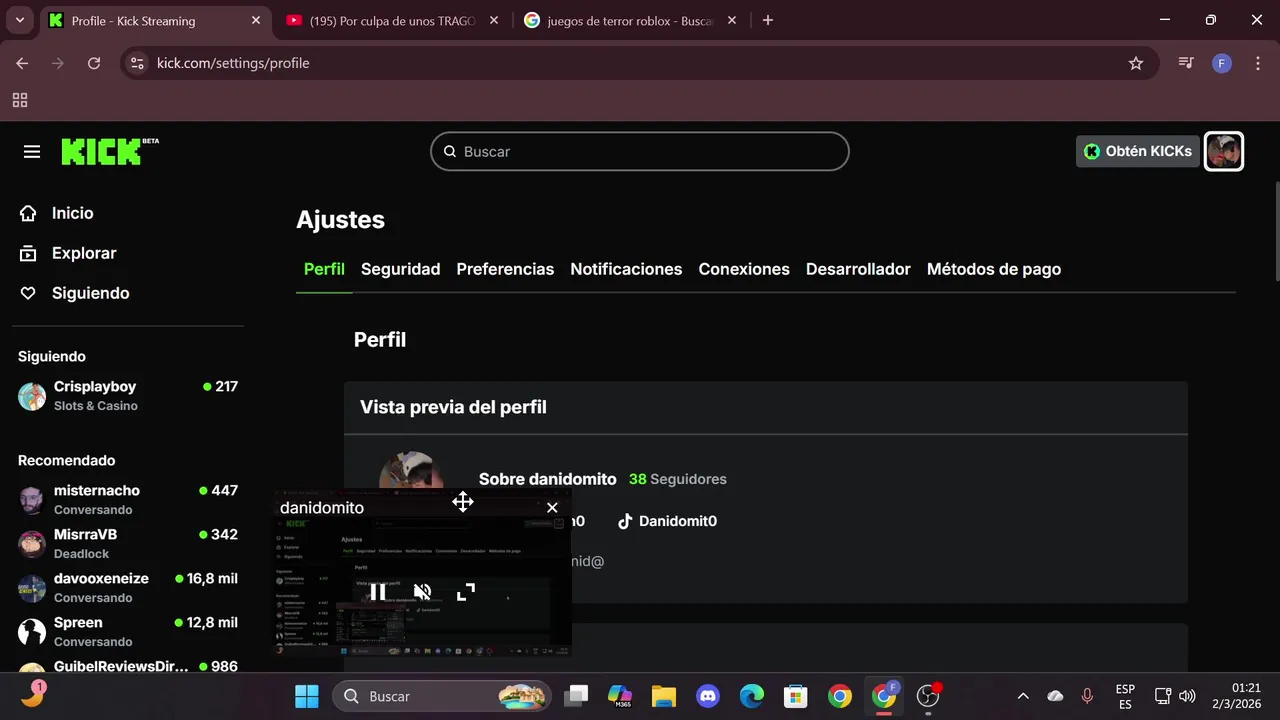Open the Preferencias settings tab
The width and height of the screenshot is (1280, 720).
[x=505, y=269]
